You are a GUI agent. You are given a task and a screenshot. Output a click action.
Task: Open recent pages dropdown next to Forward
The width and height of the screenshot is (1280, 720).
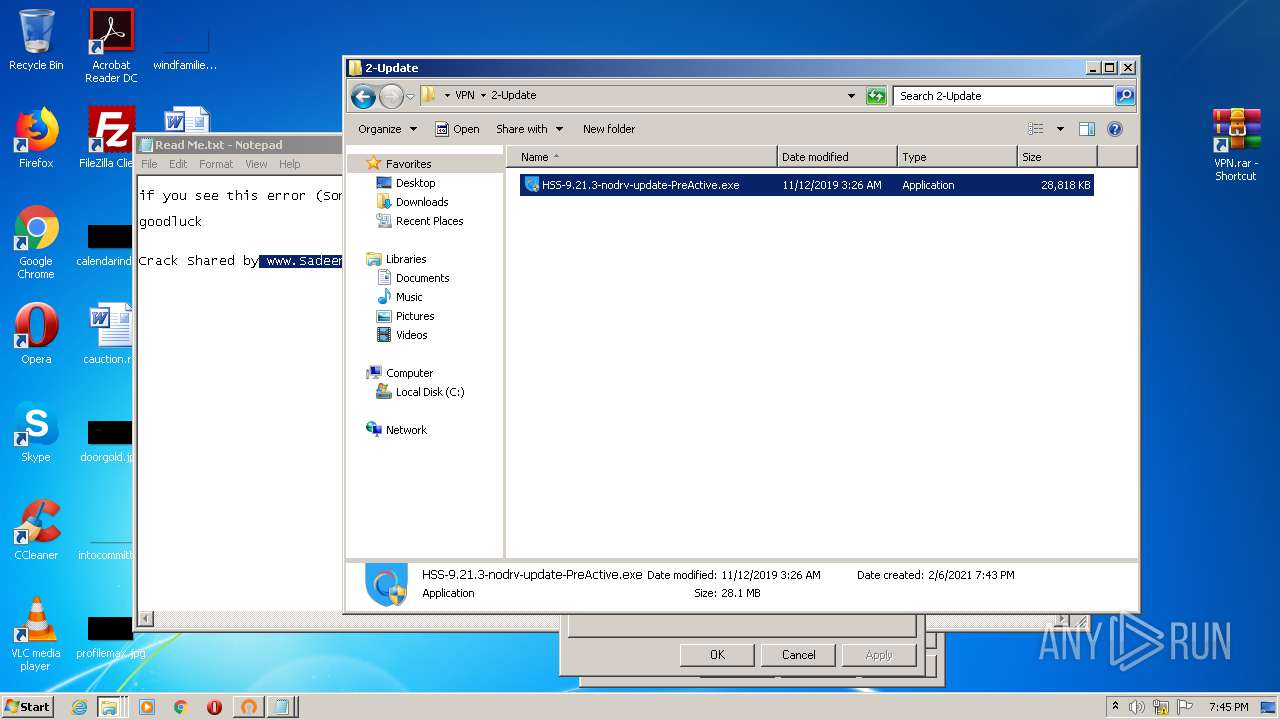[x=410, y=96]
